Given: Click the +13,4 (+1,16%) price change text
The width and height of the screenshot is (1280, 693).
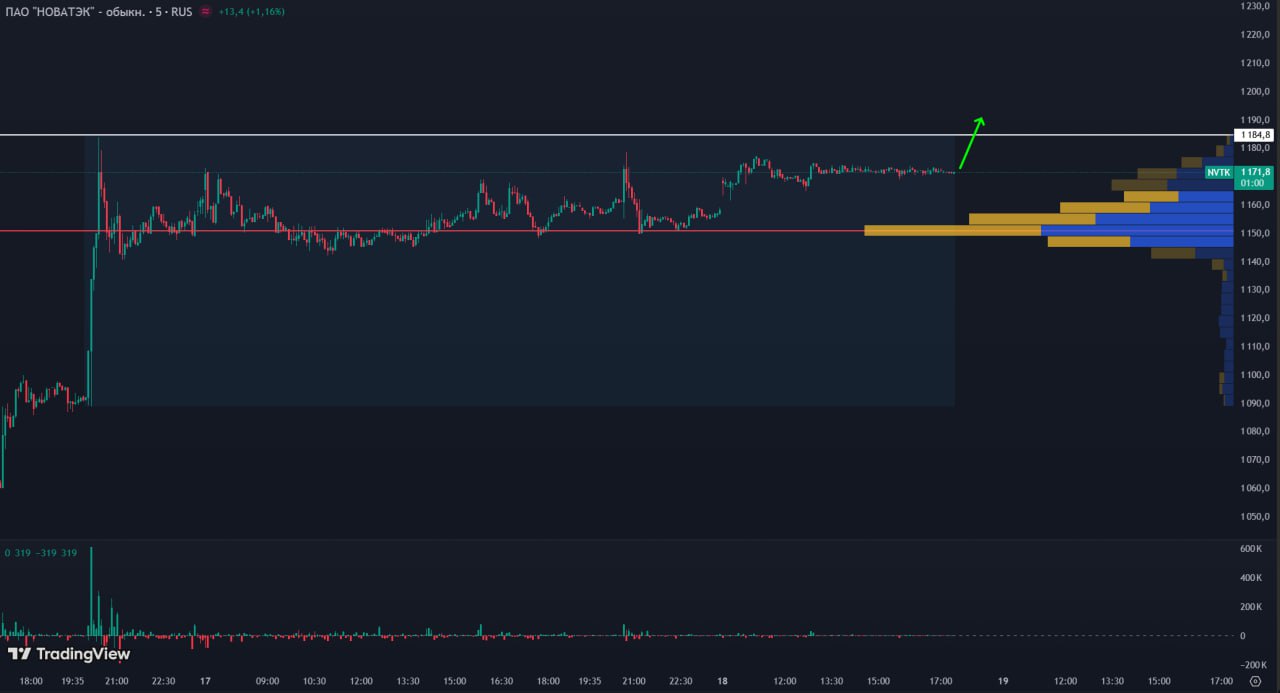Looking at the screenshot, I should [x=253, y=11].
